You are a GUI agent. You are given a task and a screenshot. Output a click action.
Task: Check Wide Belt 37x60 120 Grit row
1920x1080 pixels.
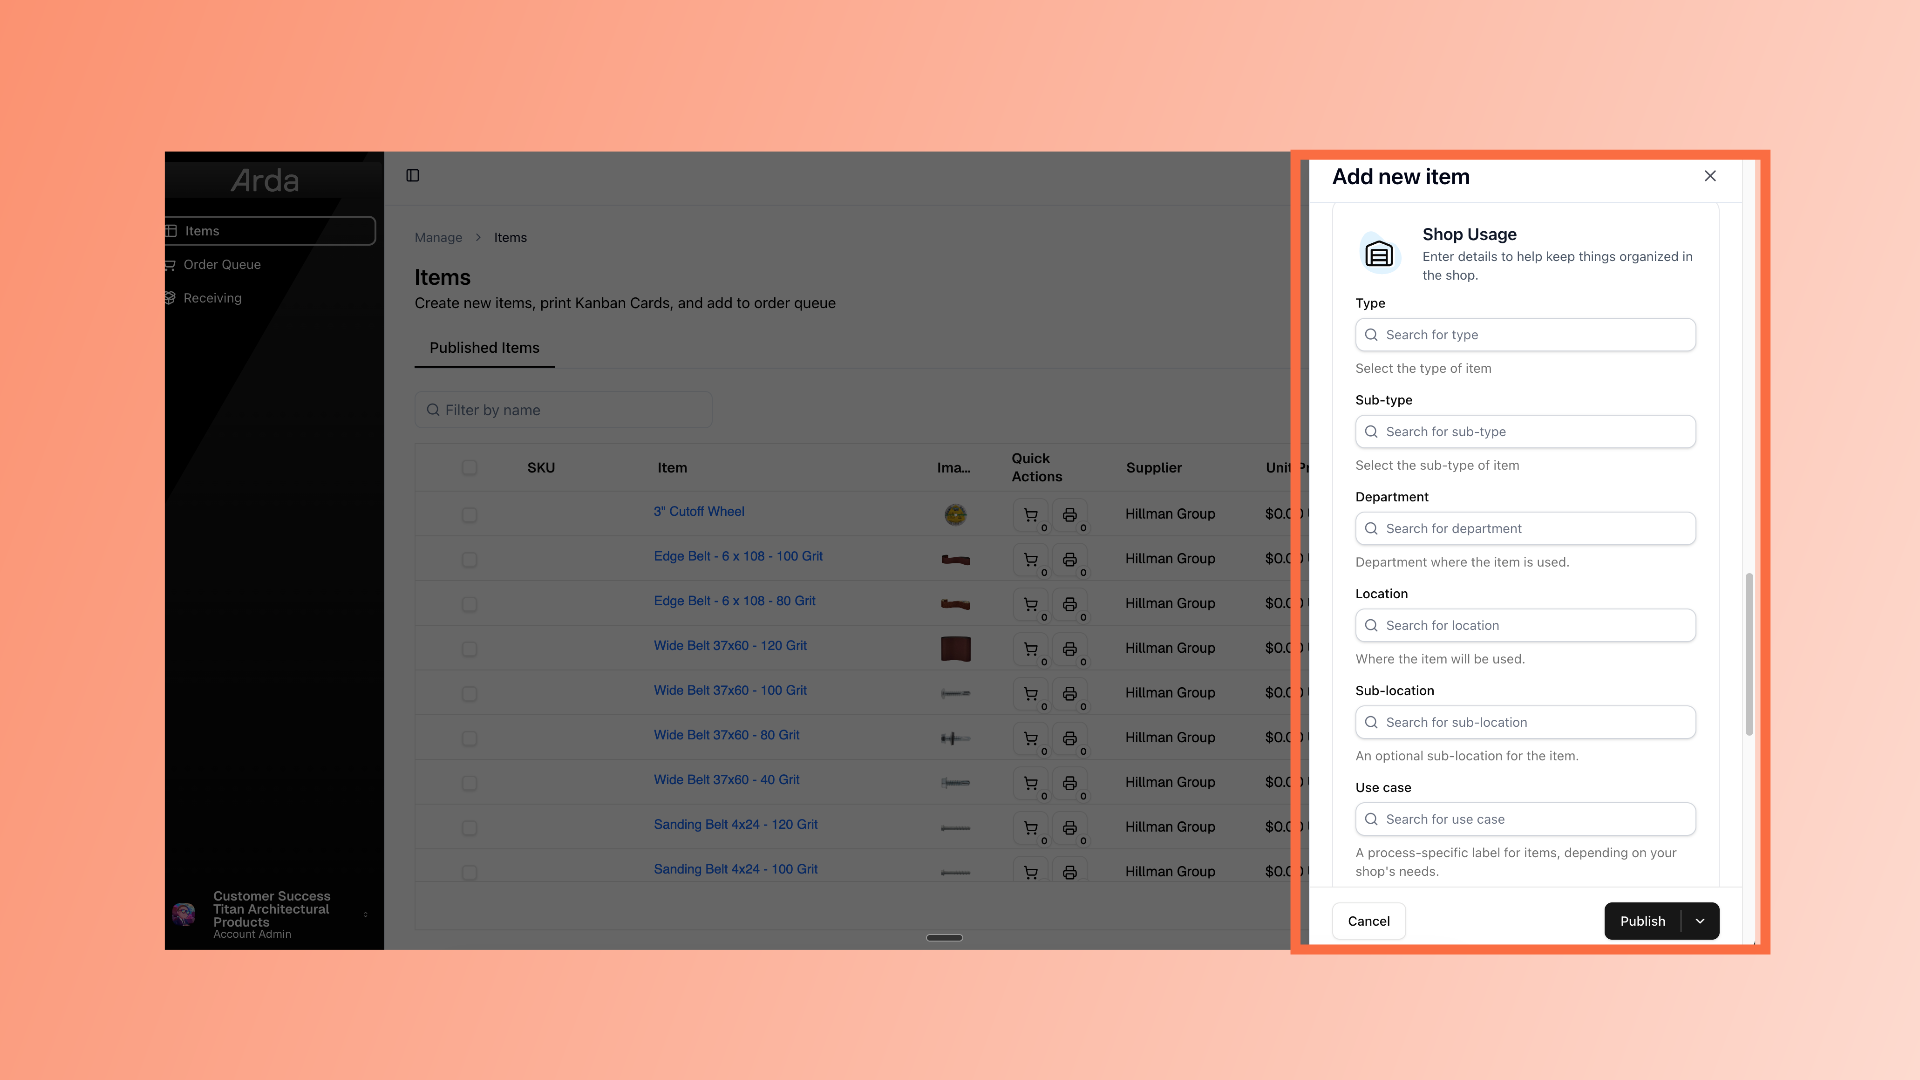click(469, 649)
